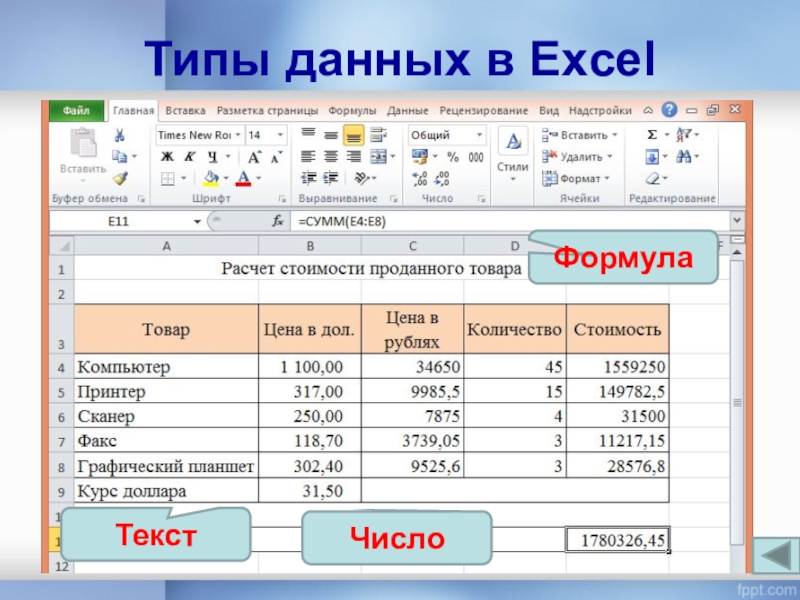Viewport: 800px width, 600px height.
Task: Open the Общий number format dropdown
Action: [479, 135]
